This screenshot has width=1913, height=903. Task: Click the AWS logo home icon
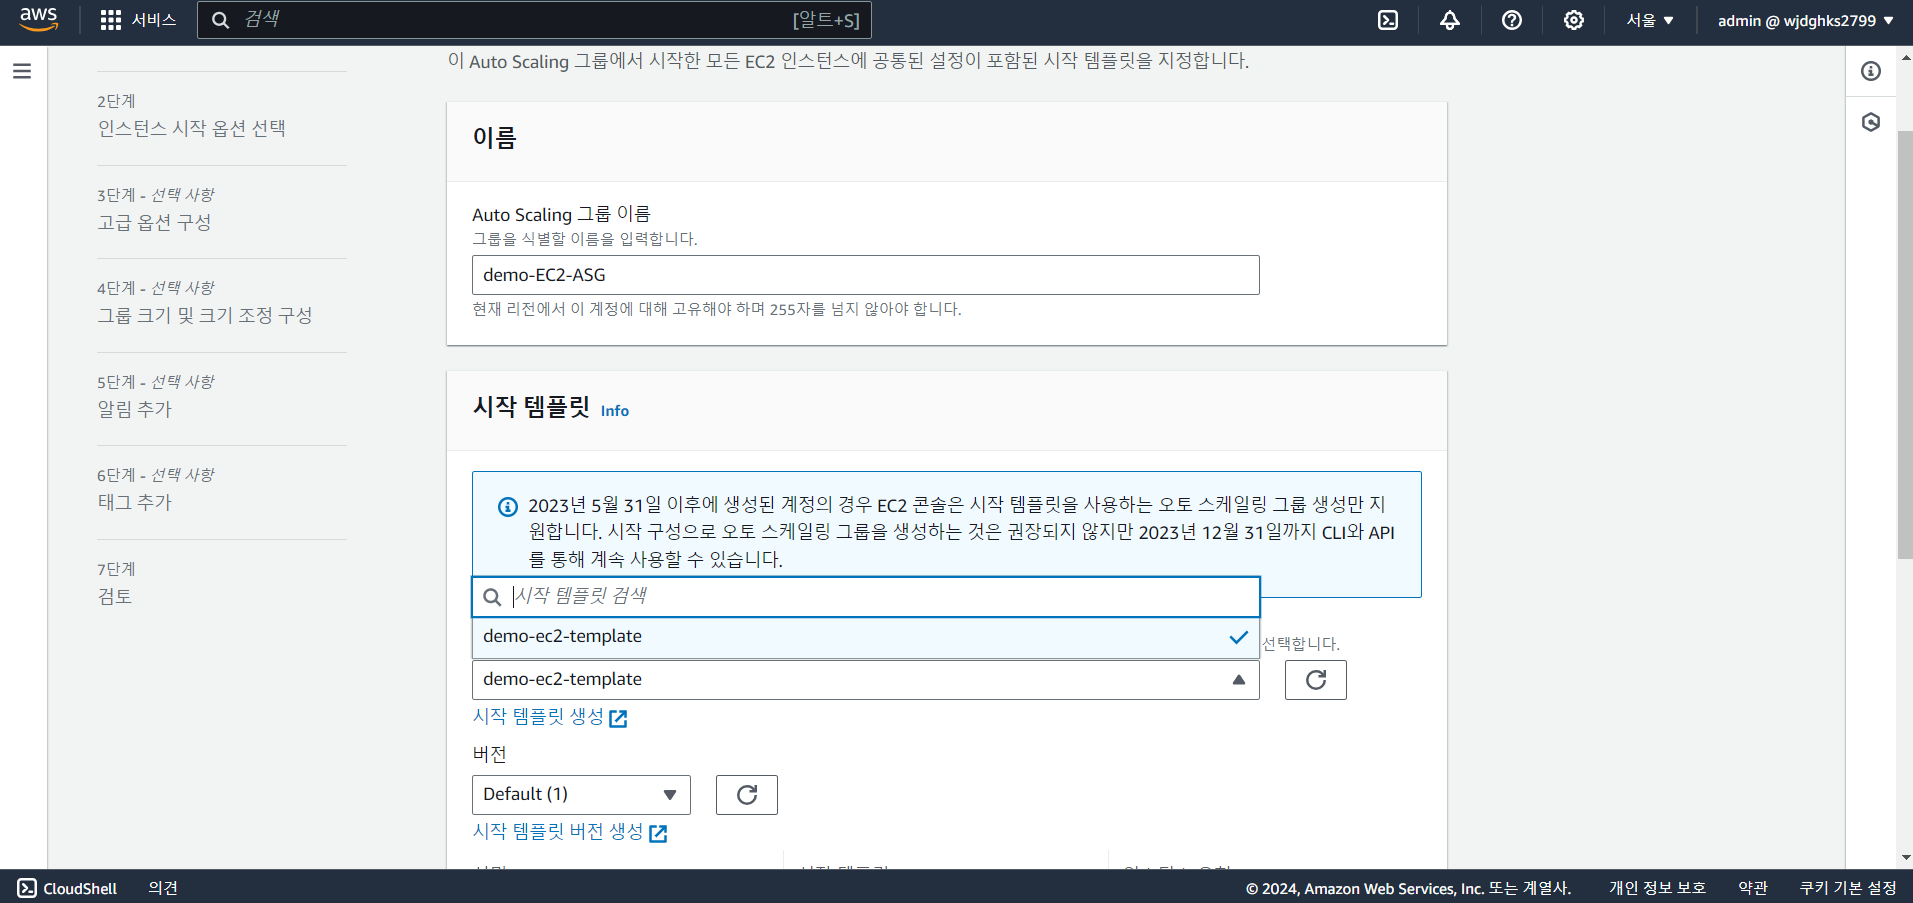point(39,20)
